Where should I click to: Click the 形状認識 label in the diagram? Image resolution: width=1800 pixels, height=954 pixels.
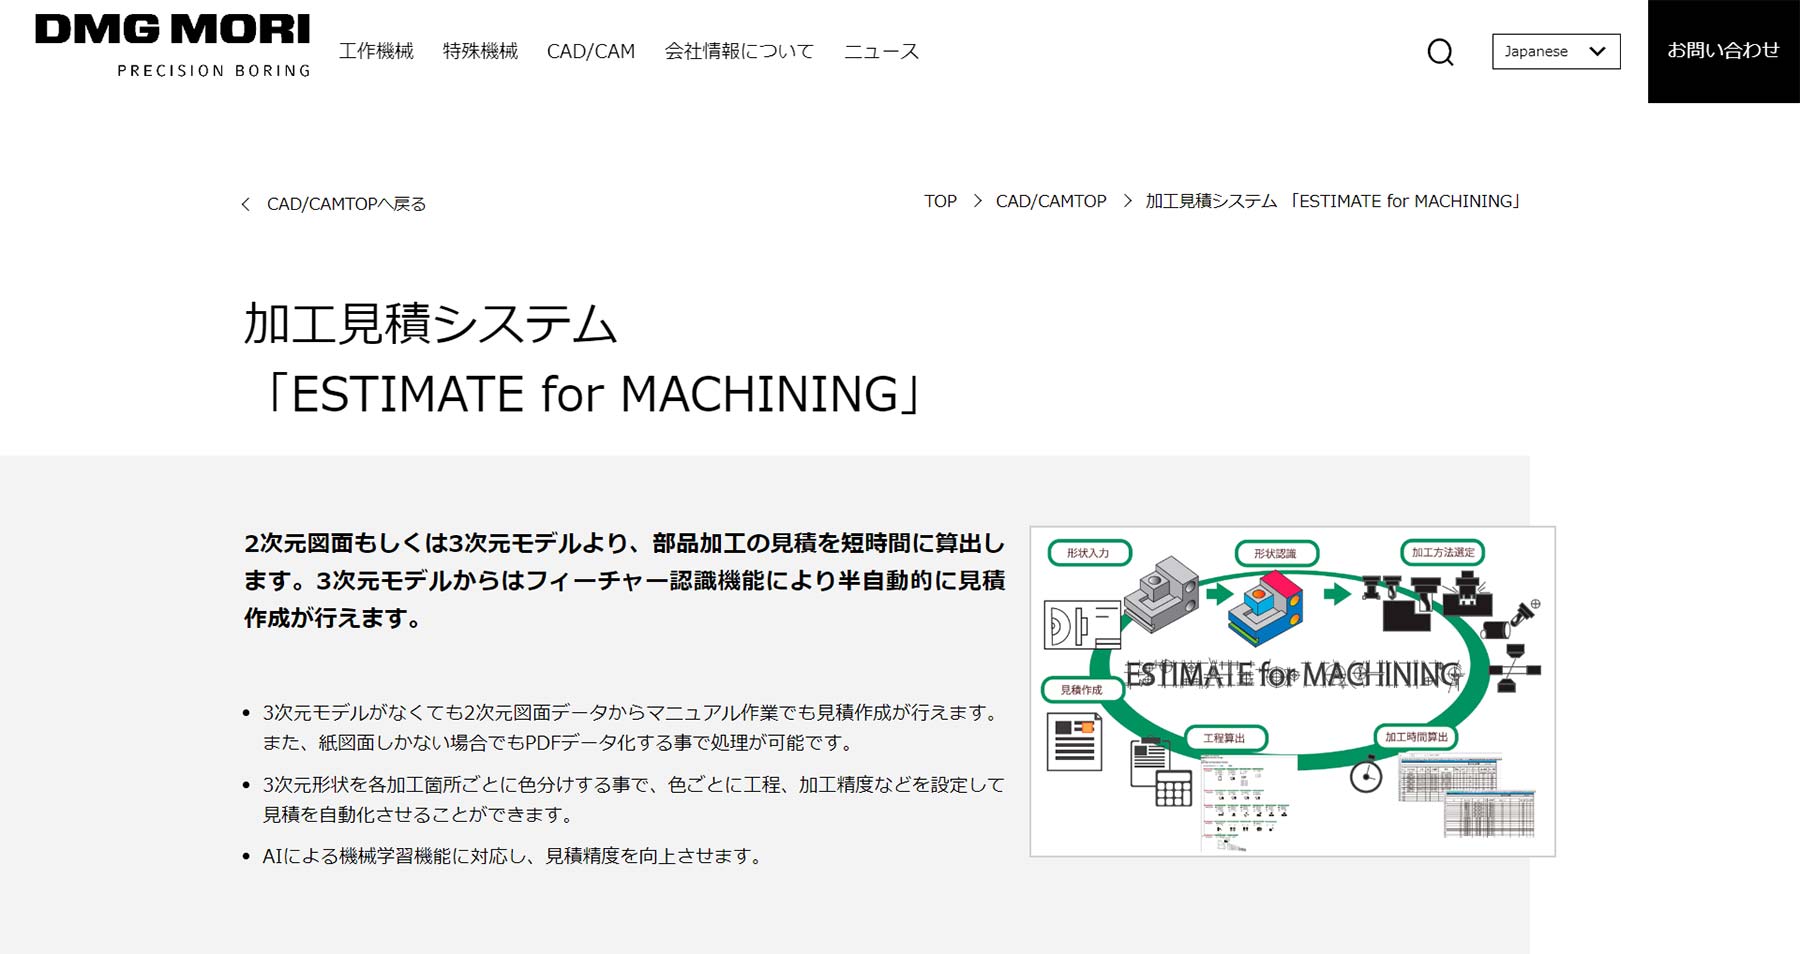1275,553
